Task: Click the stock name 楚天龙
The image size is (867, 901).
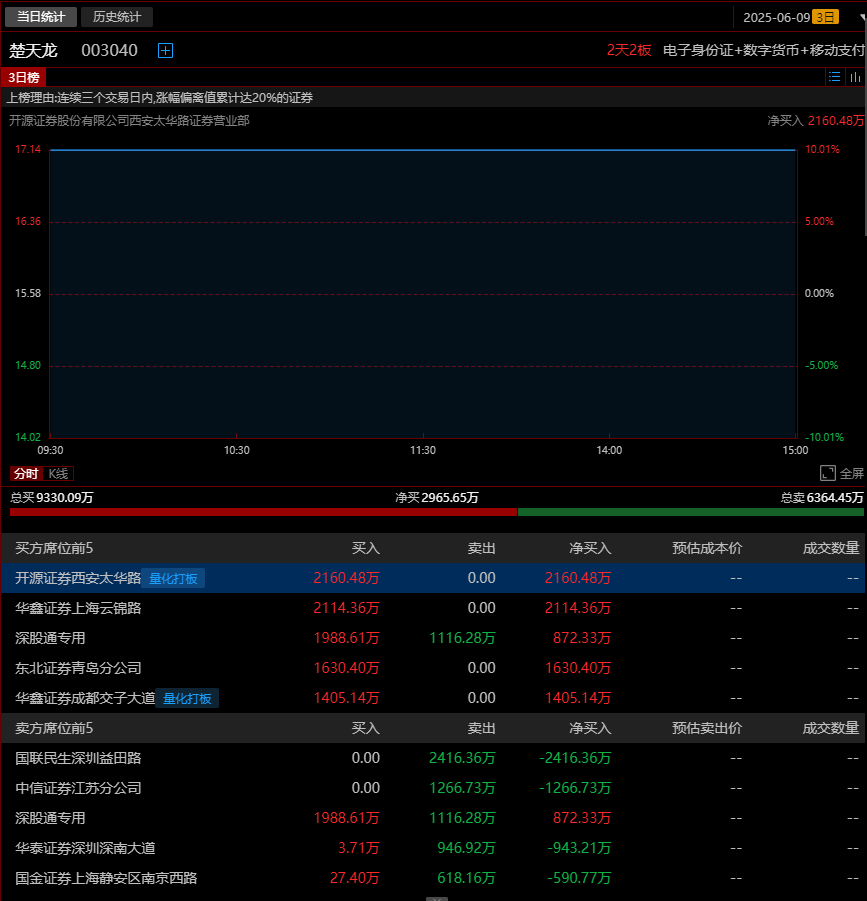Action: (33, 51)
